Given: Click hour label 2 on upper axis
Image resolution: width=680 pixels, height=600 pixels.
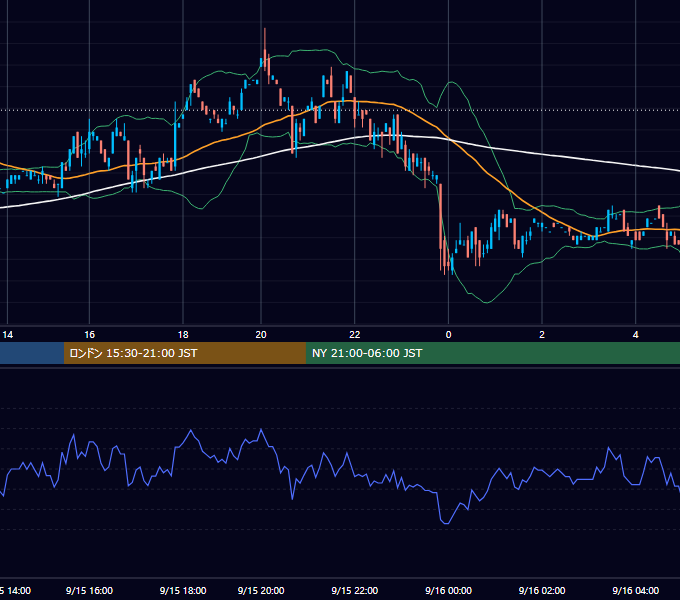Looking at the screenshot, I should (542, 335).
